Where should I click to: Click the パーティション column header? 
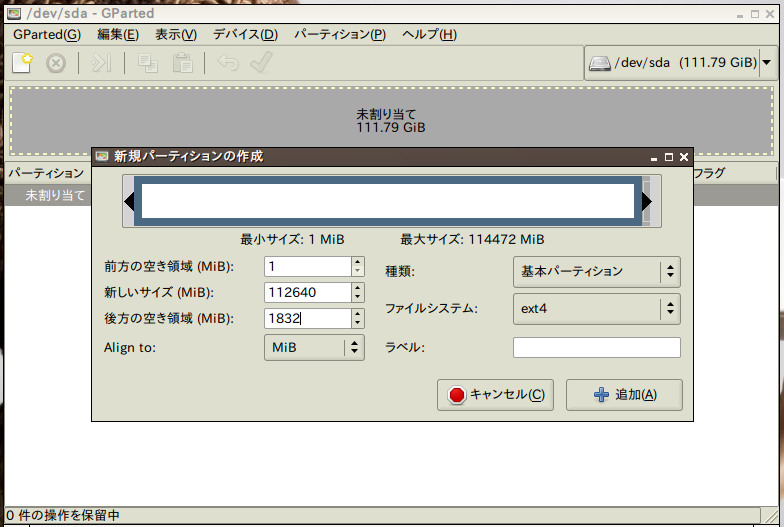pos(46,174)
